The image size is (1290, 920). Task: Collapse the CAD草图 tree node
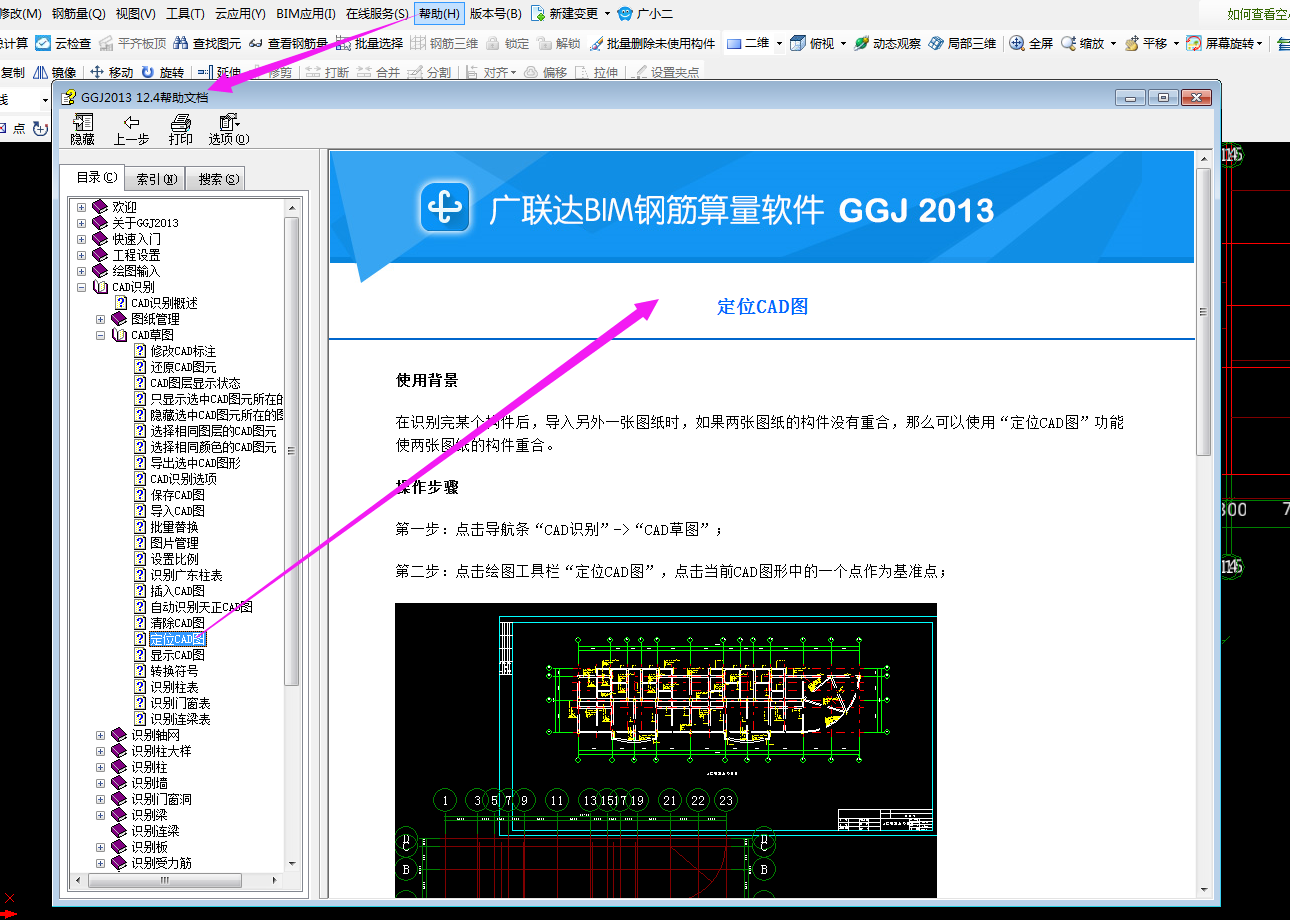point(101,335)
